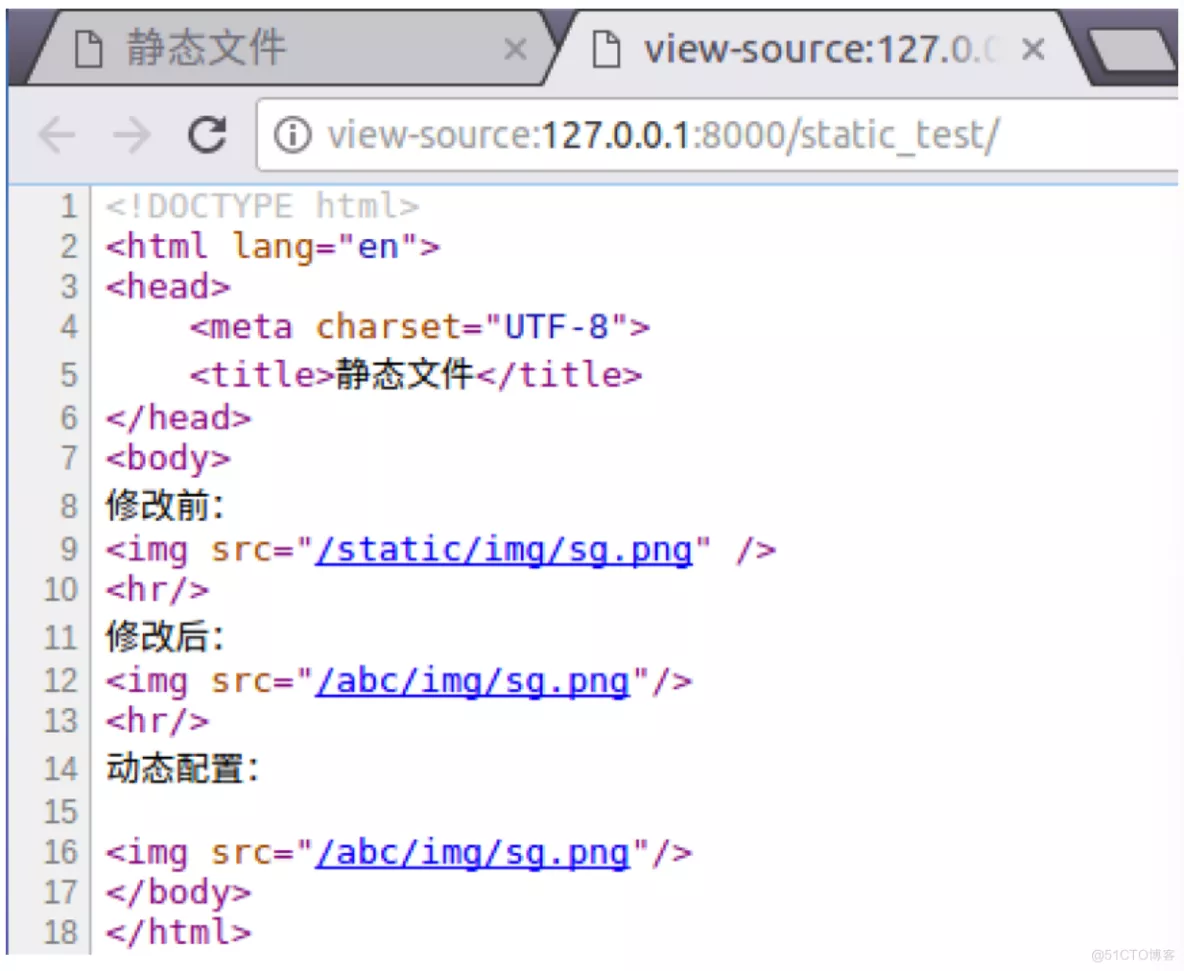Click the closing </head> tag
Viewport: 1184px width, 971px height.
pyautogui.click(x=178, y=418)
